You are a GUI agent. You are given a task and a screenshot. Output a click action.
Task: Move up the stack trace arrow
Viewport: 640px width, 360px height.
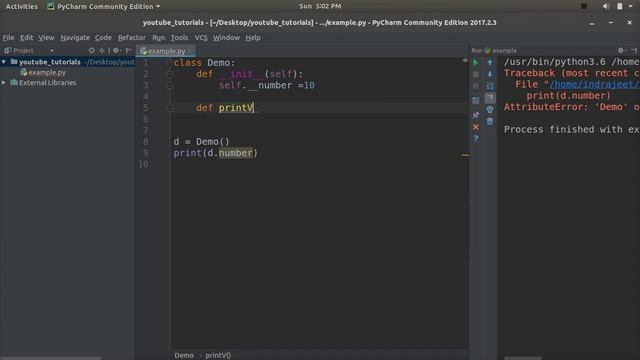(x=490, y=63)
